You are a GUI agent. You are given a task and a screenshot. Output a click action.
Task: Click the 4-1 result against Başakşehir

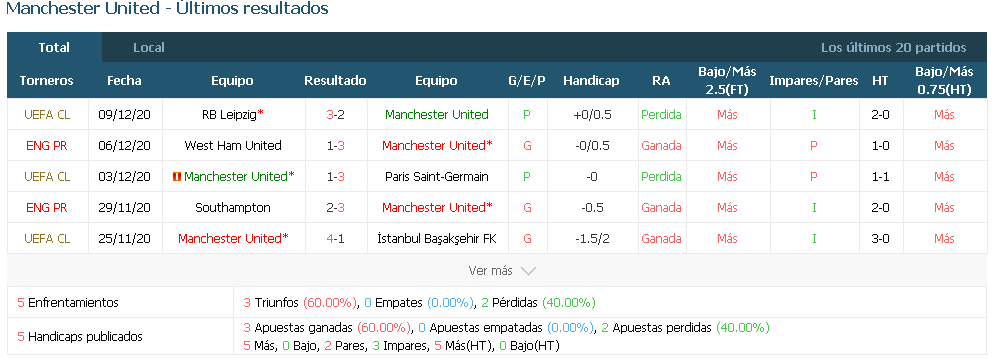click(335, 239)
